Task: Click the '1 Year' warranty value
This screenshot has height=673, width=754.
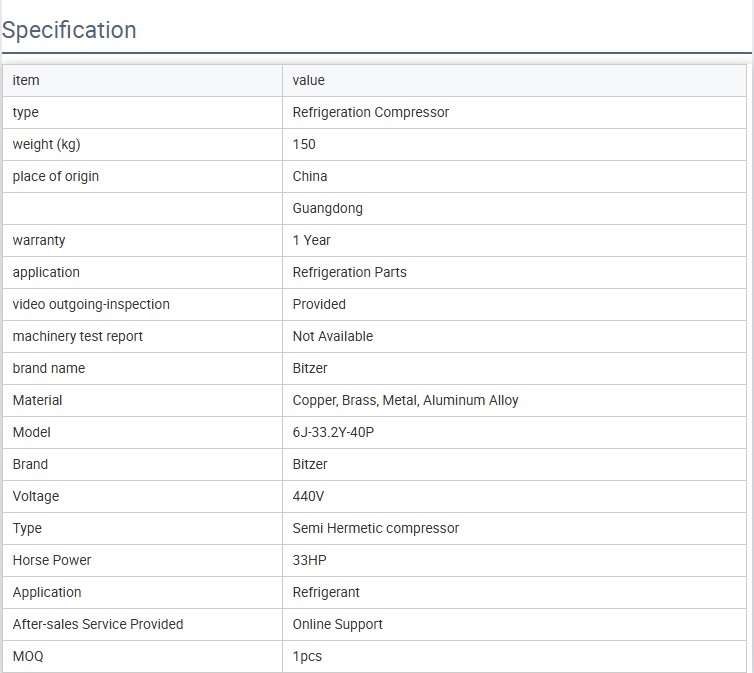Action: click(311, 240)
